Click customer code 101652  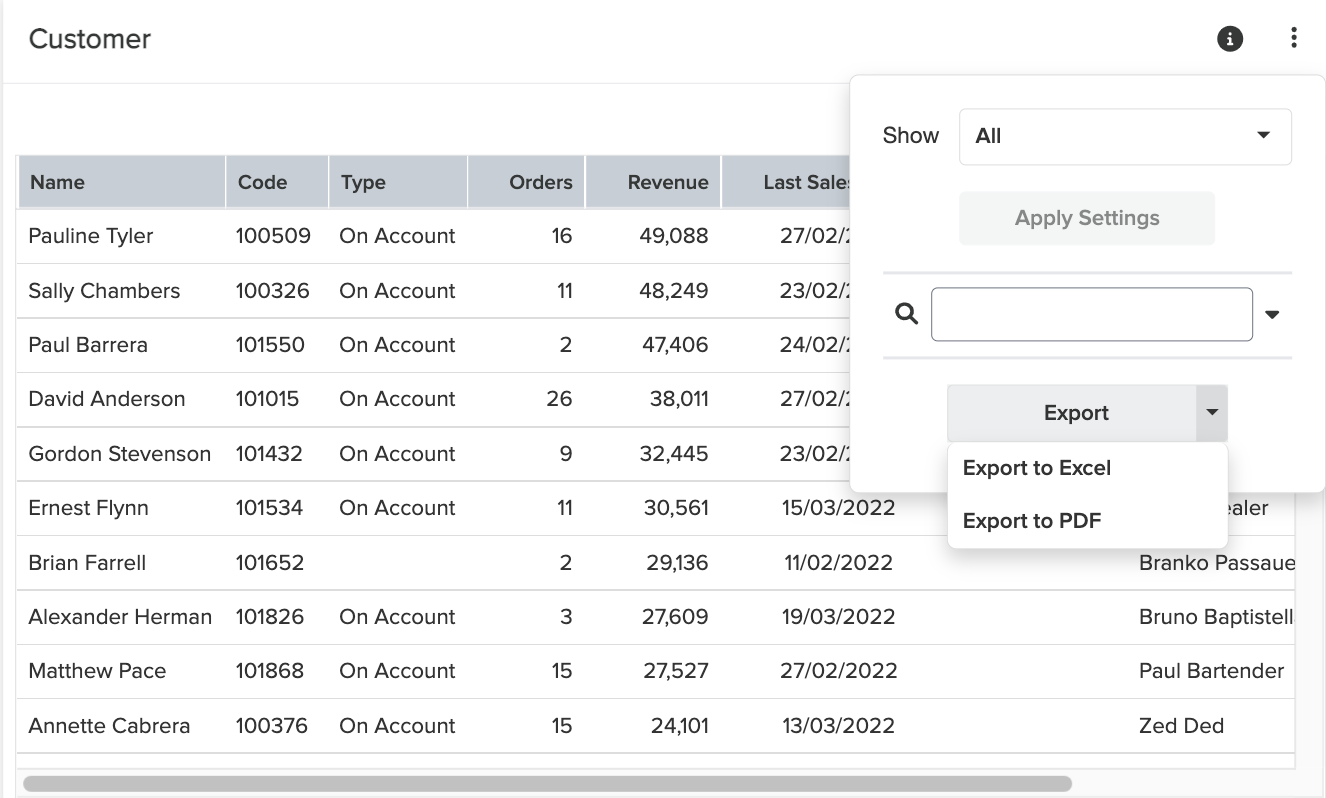[270, 563]
